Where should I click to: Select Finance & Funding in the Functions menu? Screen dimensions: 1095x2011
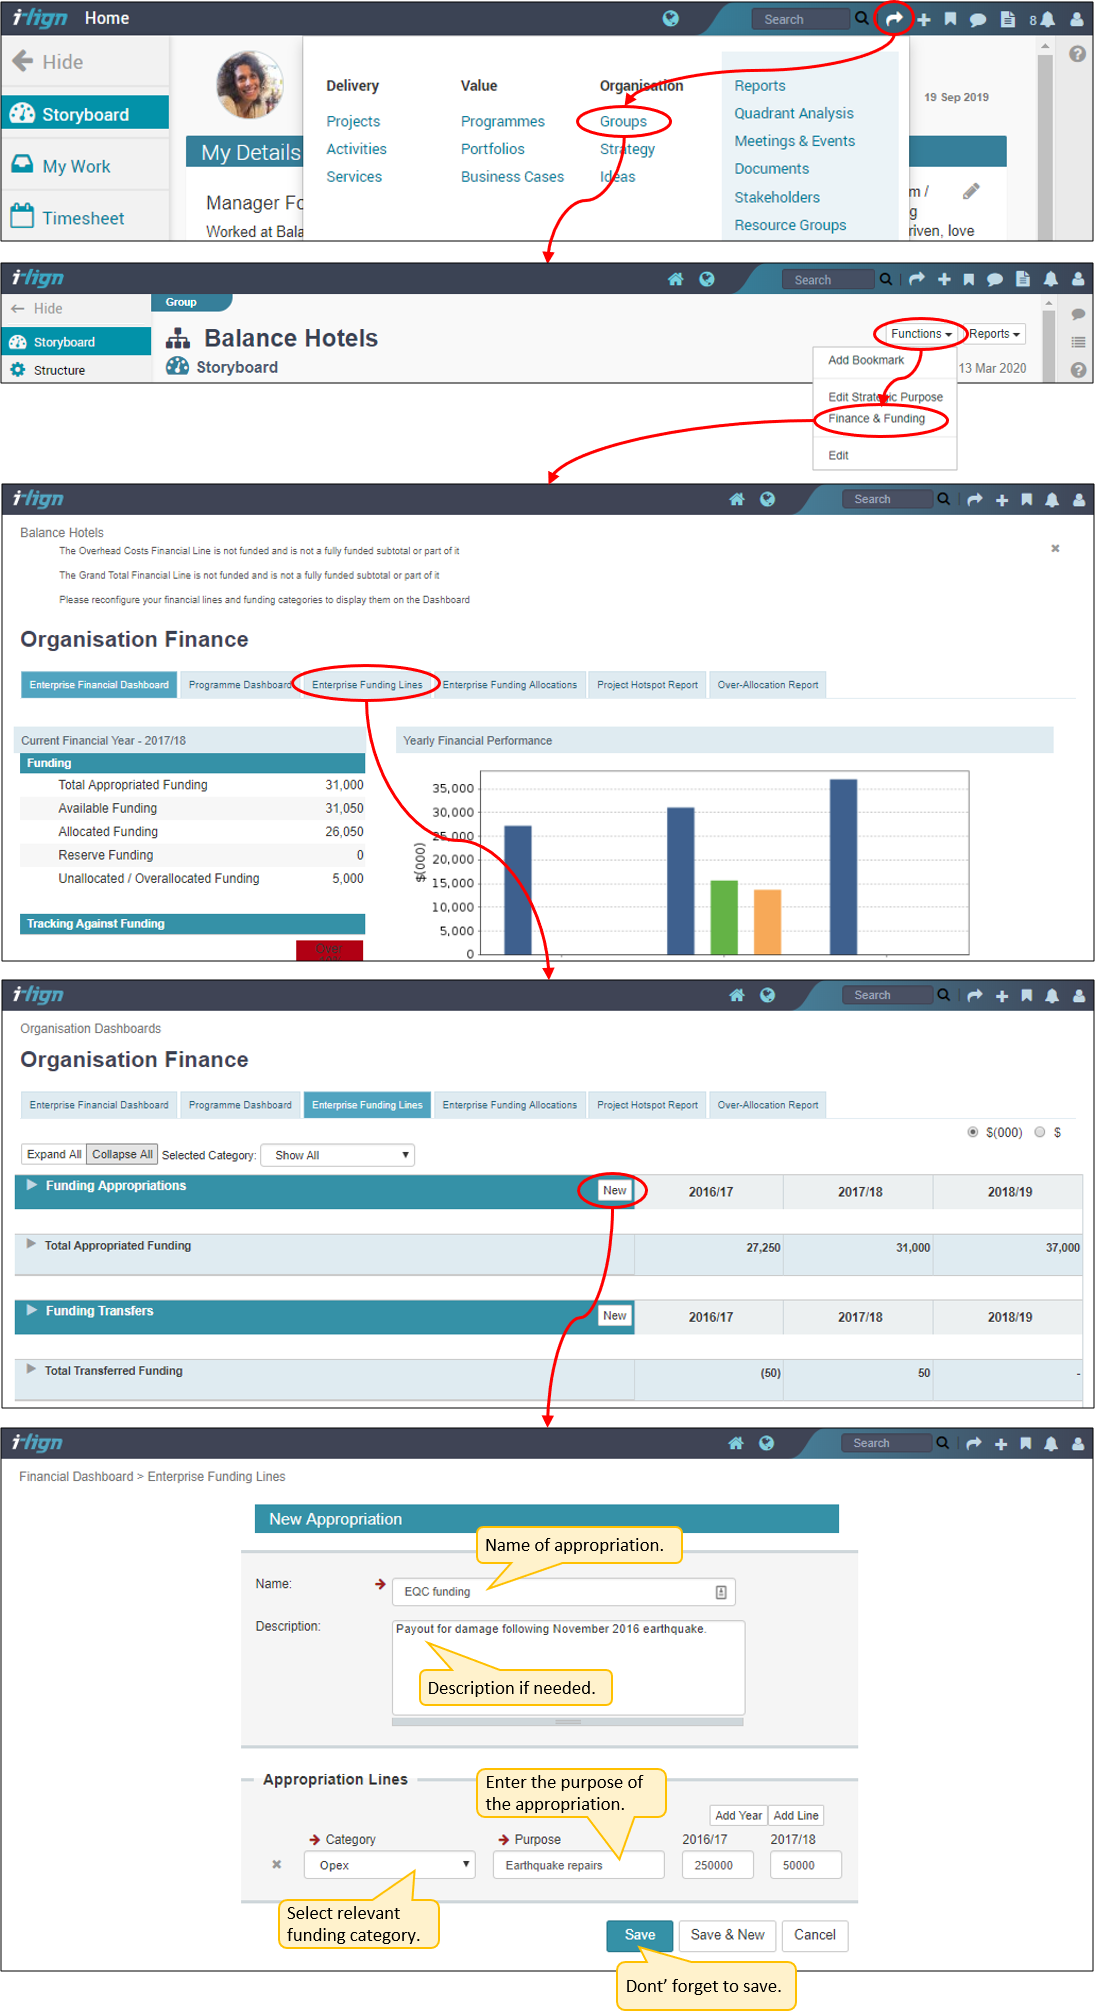coord(876,419)
